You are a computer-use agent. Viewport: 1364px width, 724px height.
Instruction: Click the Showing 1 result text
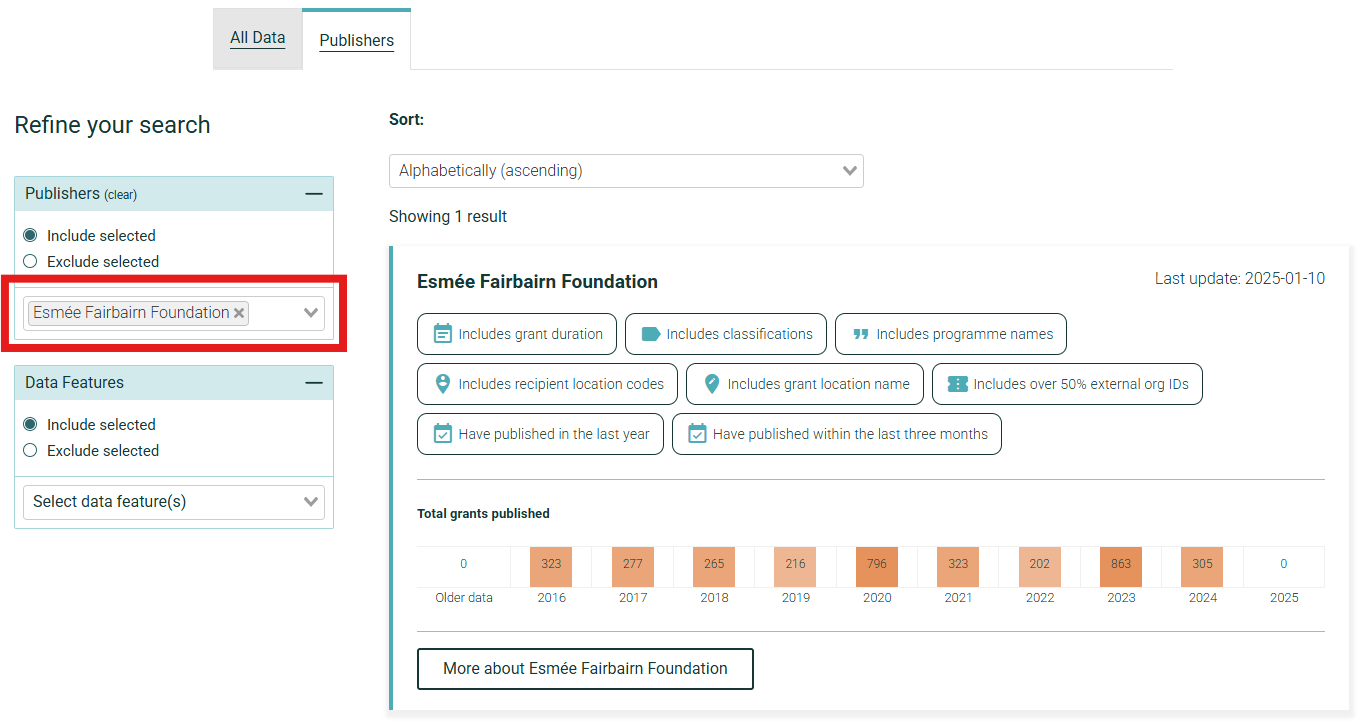448,216
